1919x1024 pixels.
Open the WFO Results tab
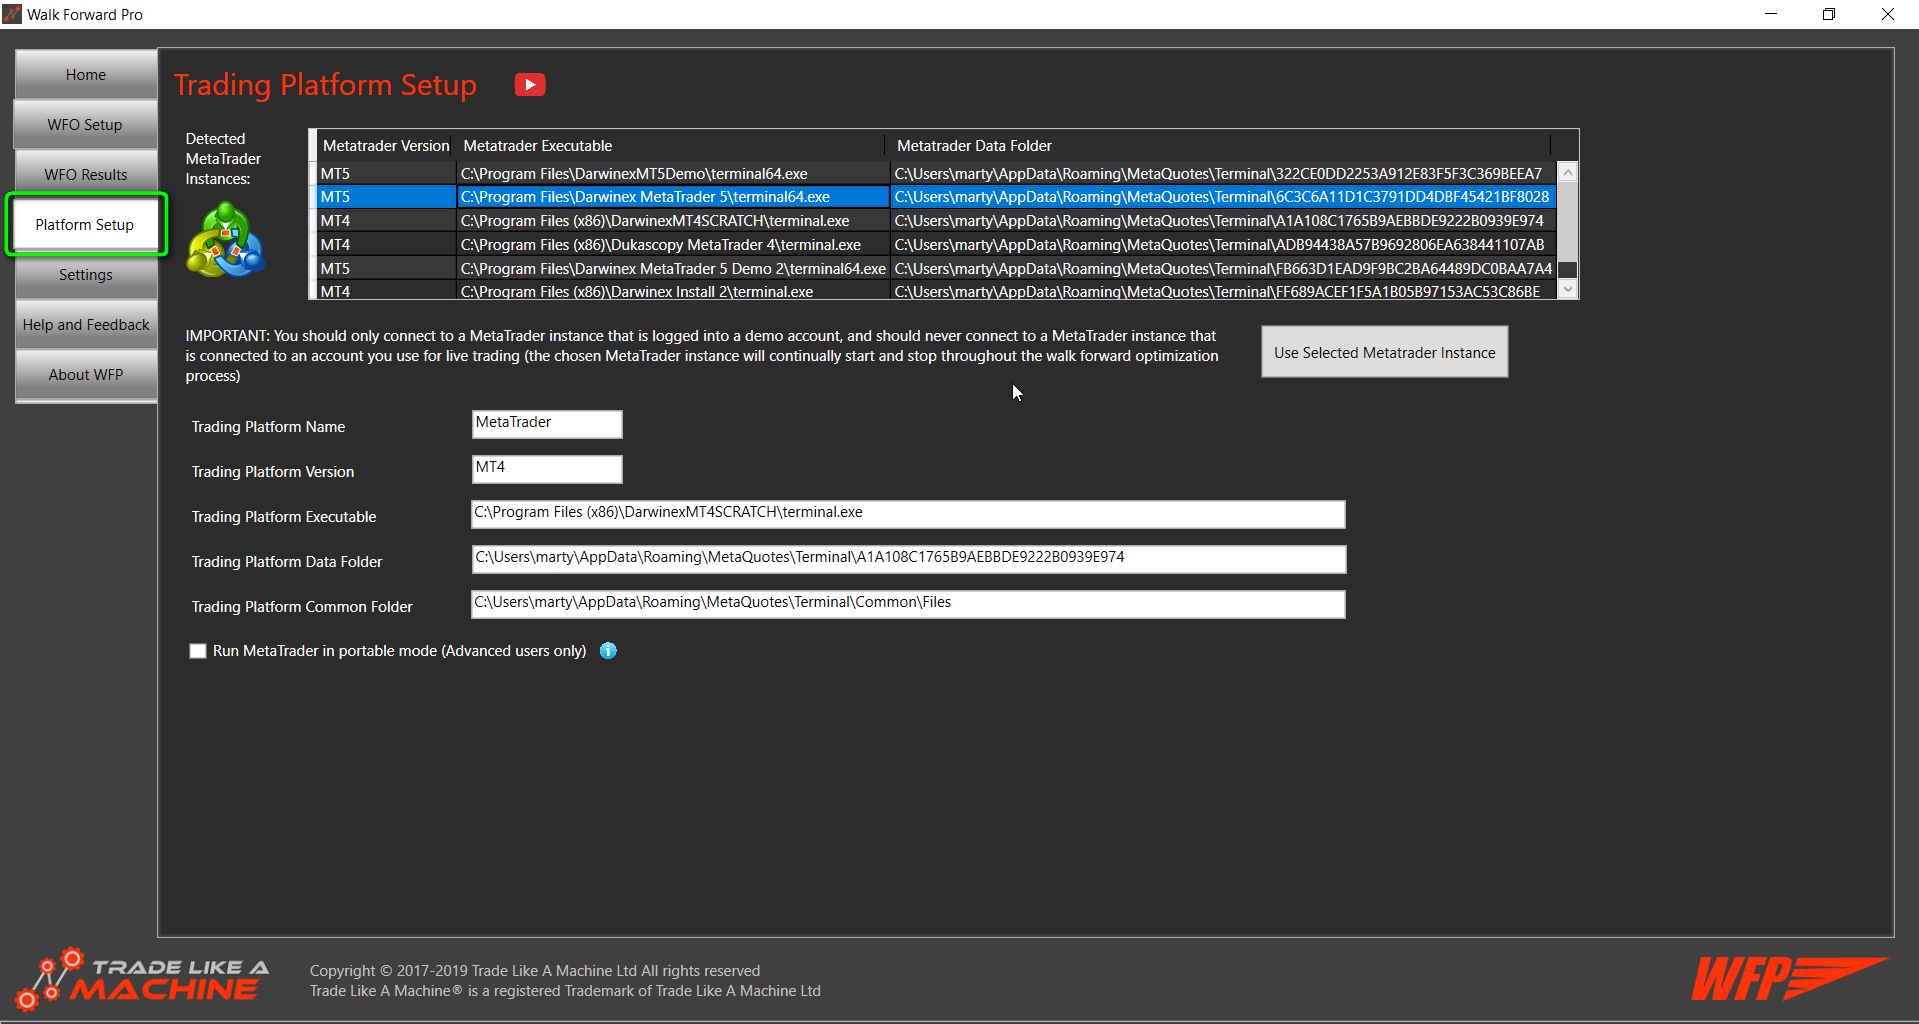[x=86, y=174]
